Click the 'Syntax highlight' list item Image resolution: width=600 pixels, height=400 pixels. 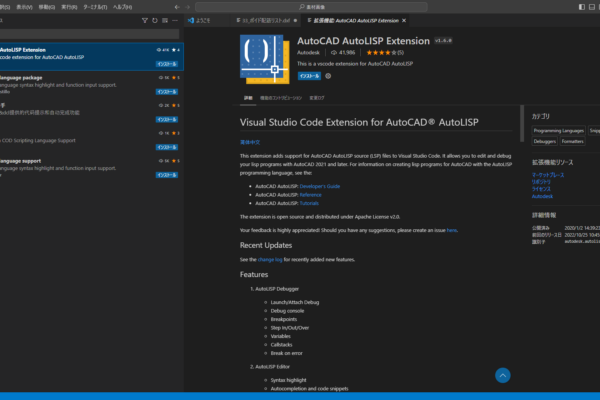289,380
